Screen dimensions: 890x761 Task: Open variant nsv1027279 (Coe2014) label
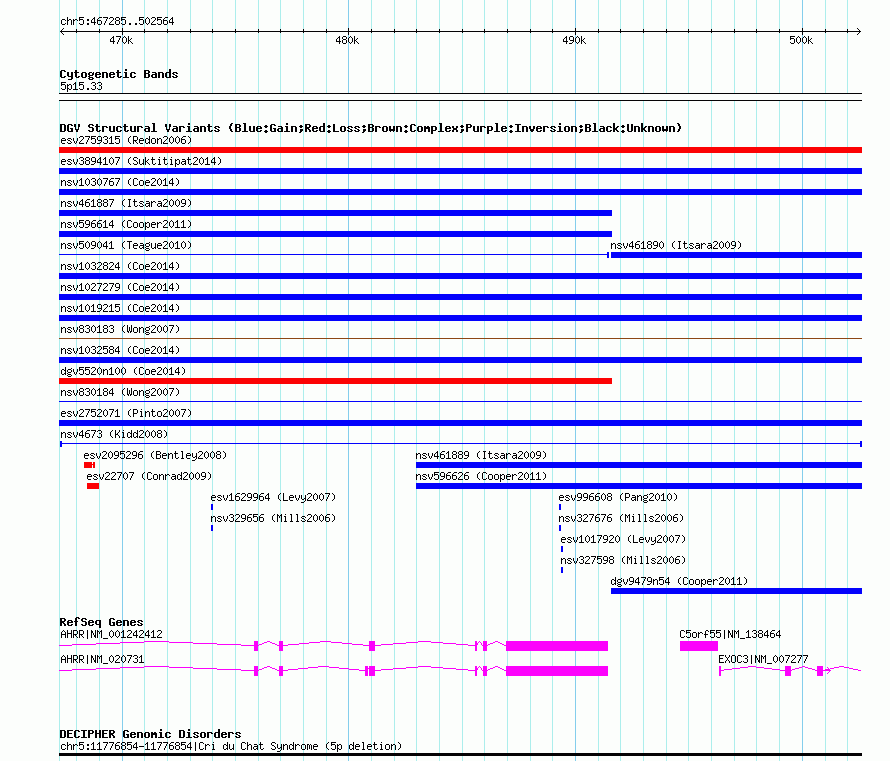[x=120, y=287]
